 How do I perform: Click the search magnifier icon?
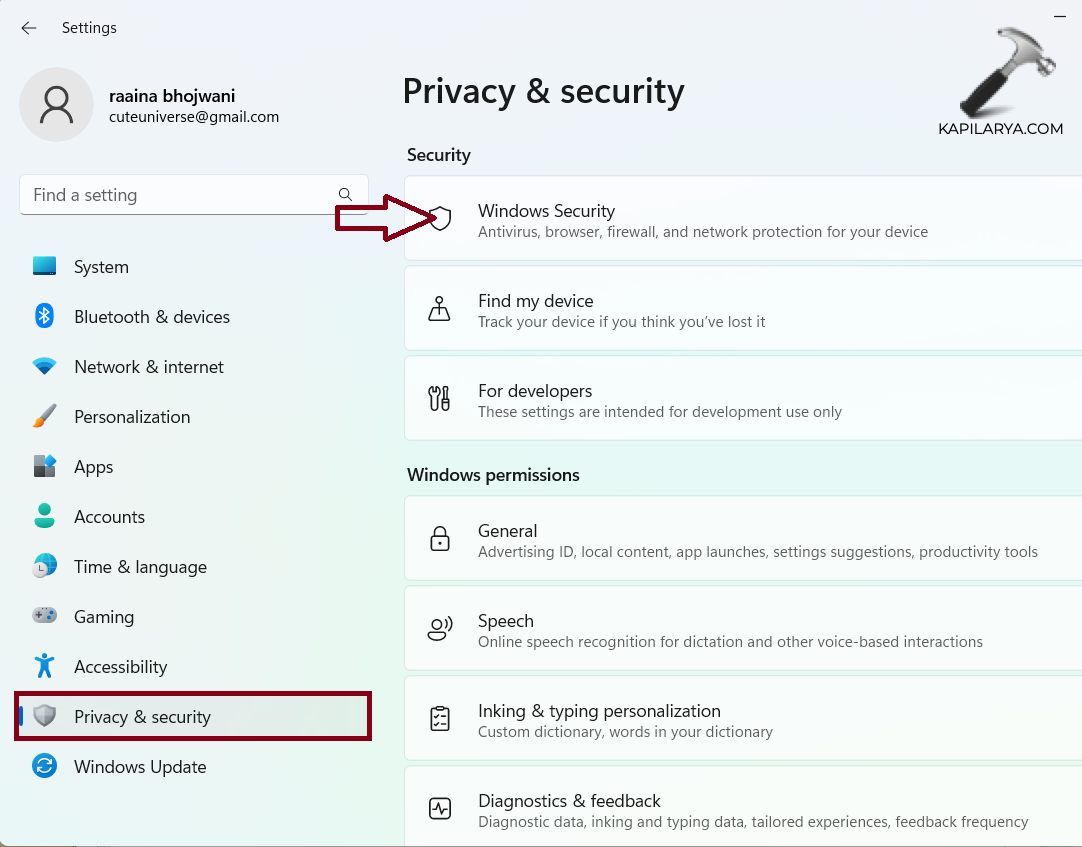pyautogui.click(x=345, y=195)
